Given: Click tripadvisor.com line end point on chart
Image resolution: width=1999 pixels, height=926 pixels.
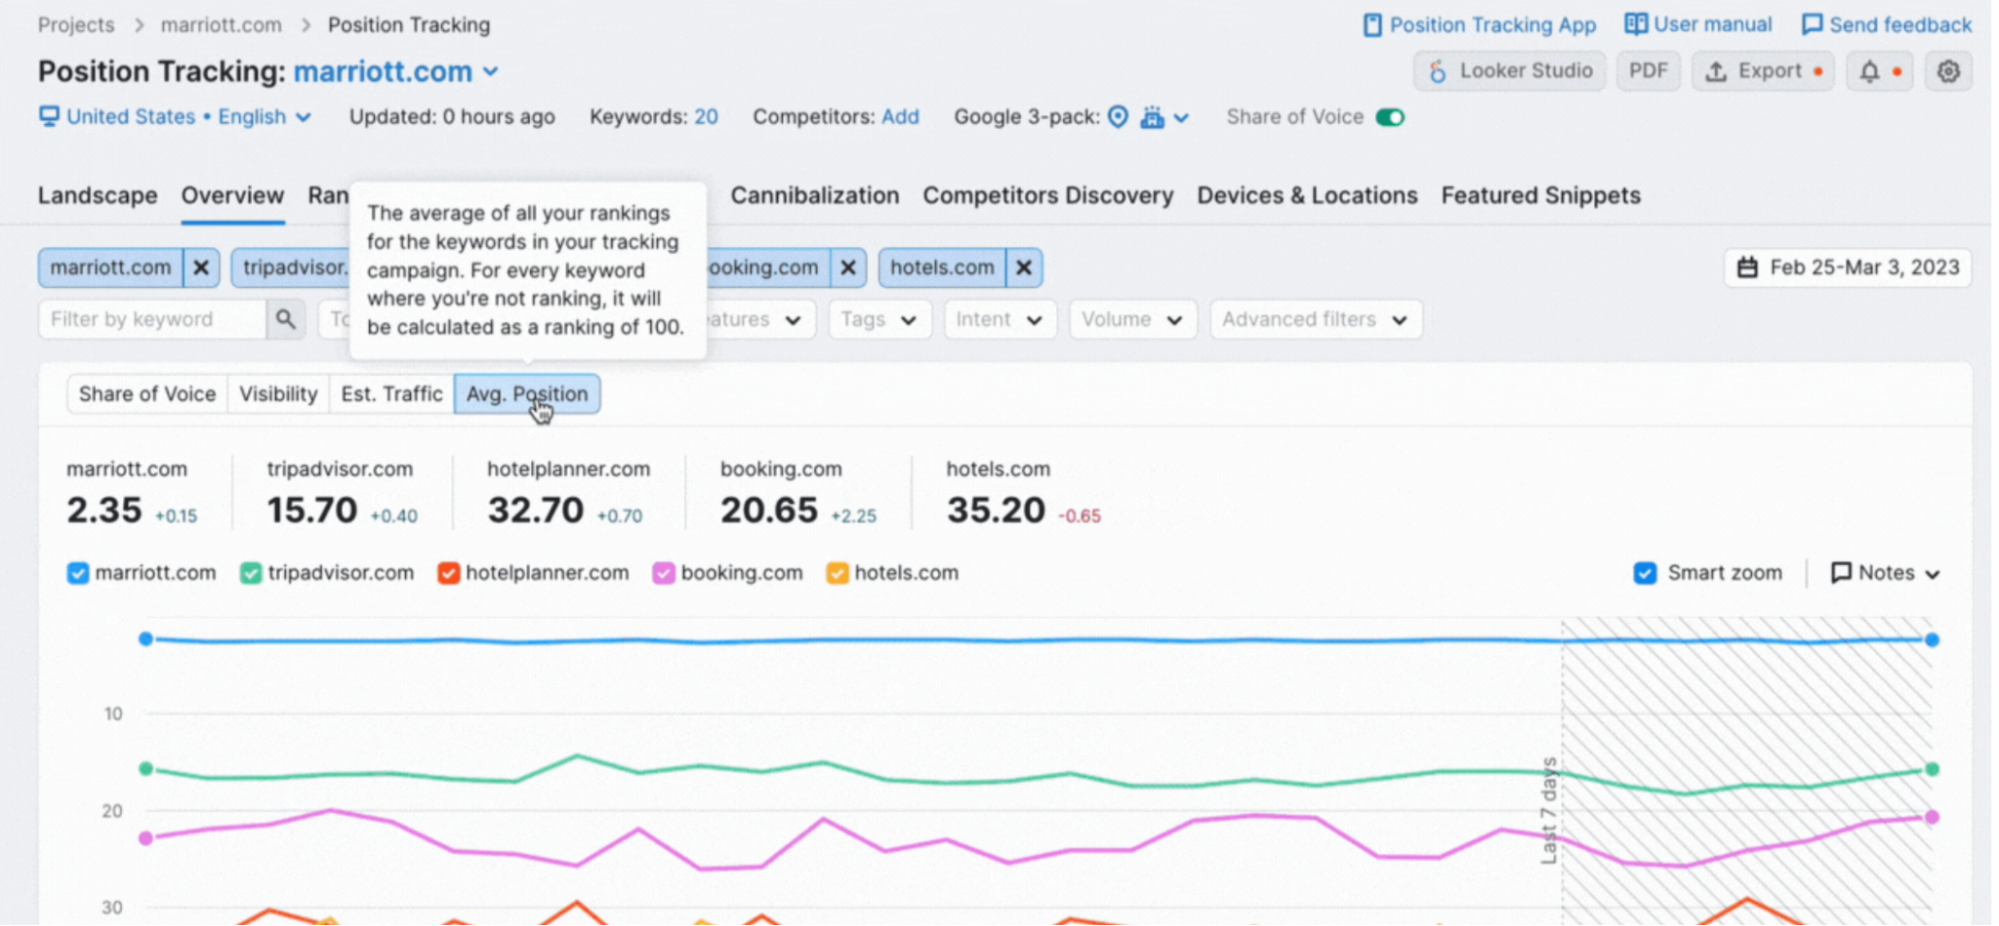Looking at the screenshot, I should click(x=1932, y=769).
